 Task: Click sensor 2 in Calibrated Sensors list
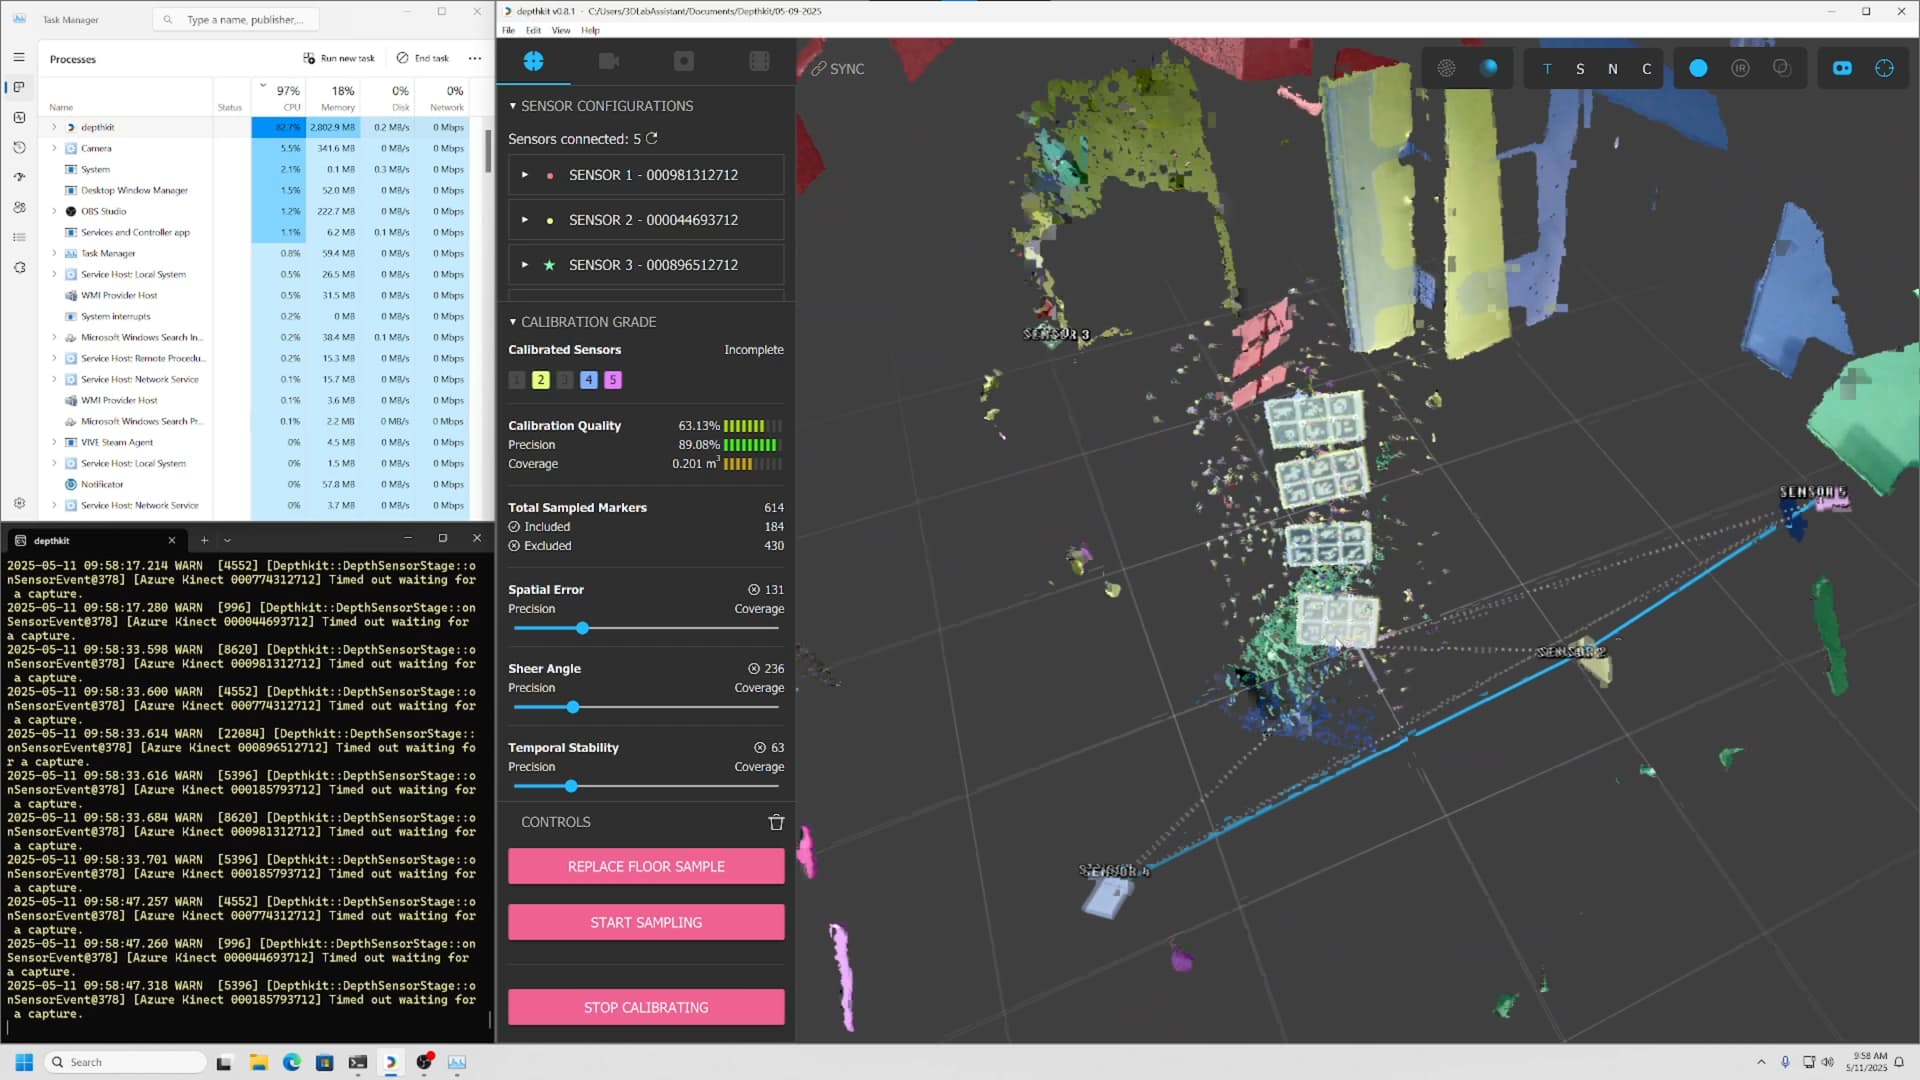[x=541, y=380]
